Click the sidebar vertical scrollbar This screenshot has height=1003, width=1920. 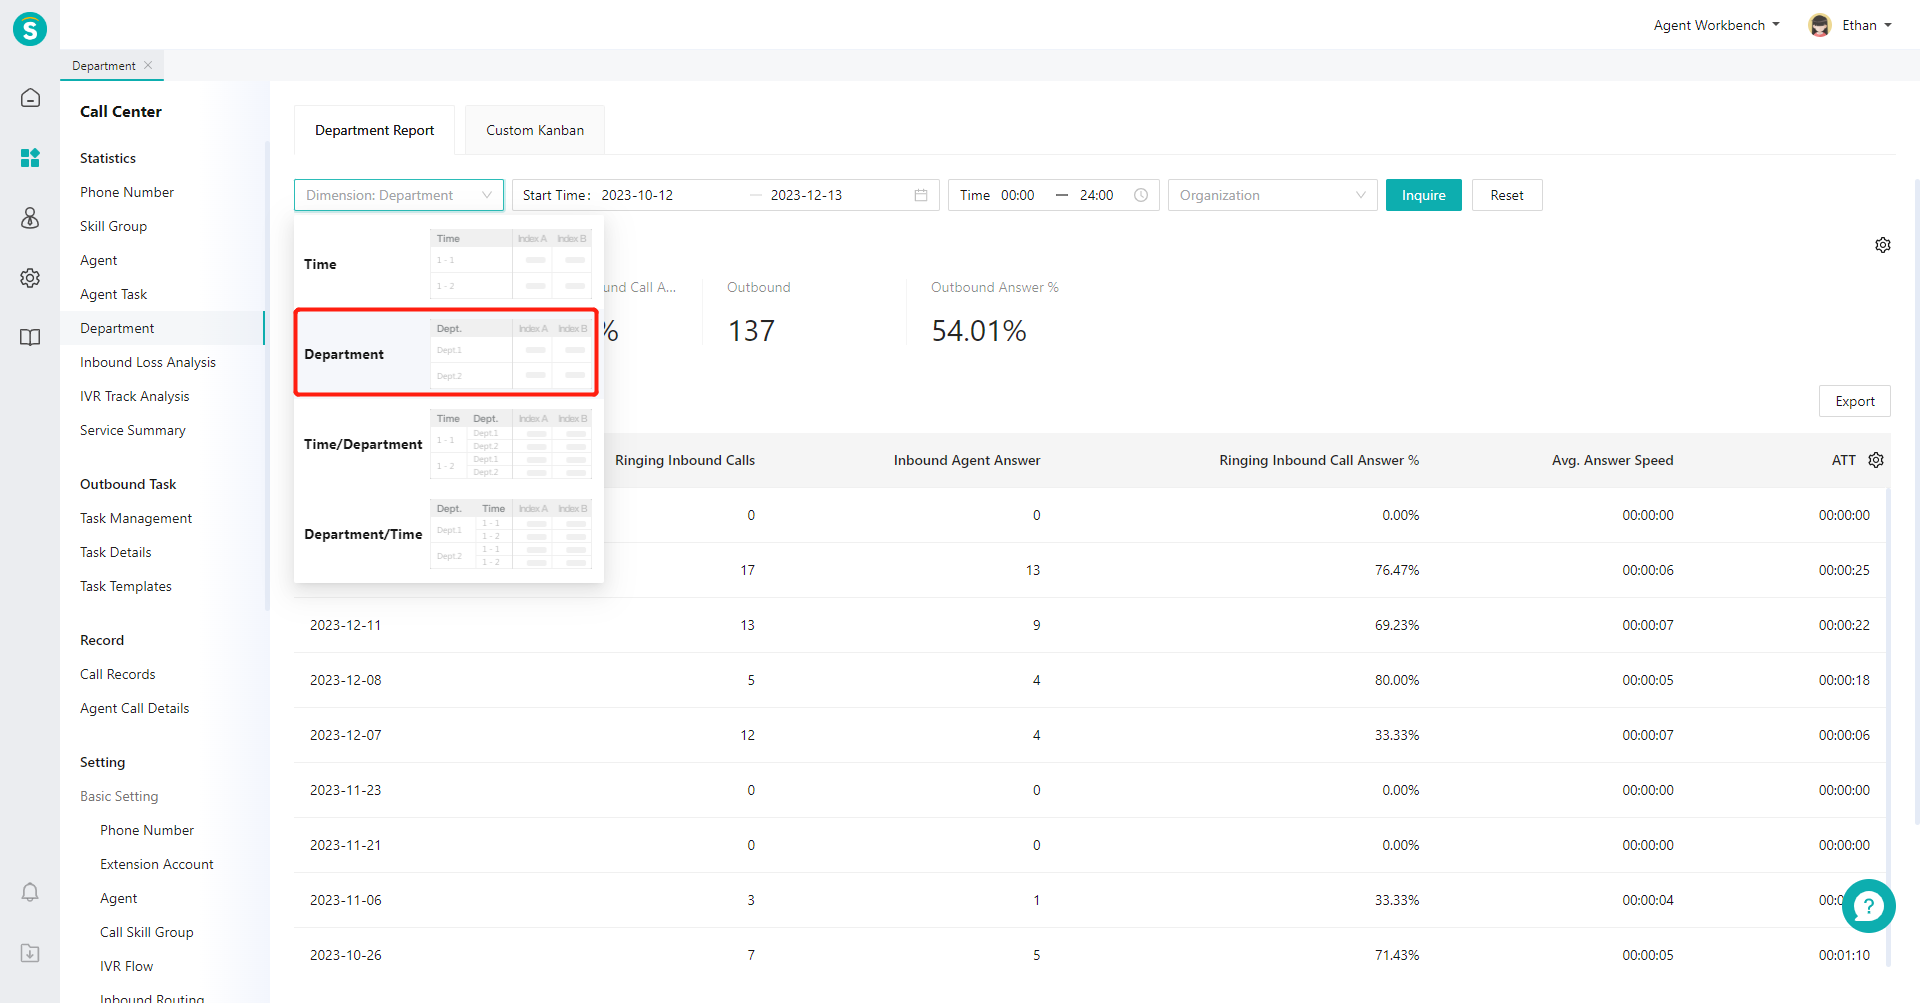(x=267, y=375)
